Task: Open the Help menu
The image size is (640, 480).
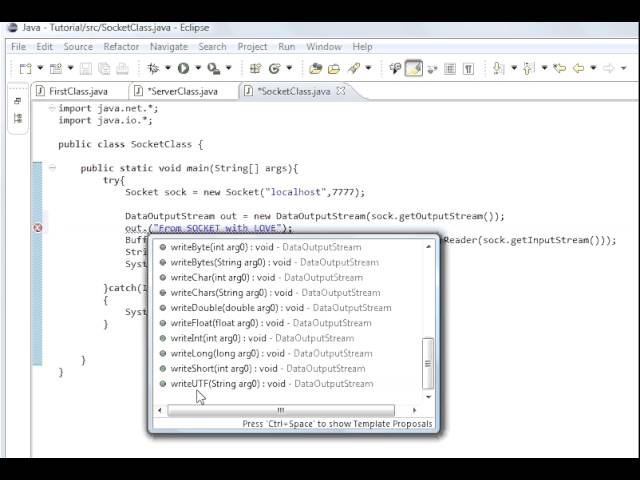Action: 362,47
